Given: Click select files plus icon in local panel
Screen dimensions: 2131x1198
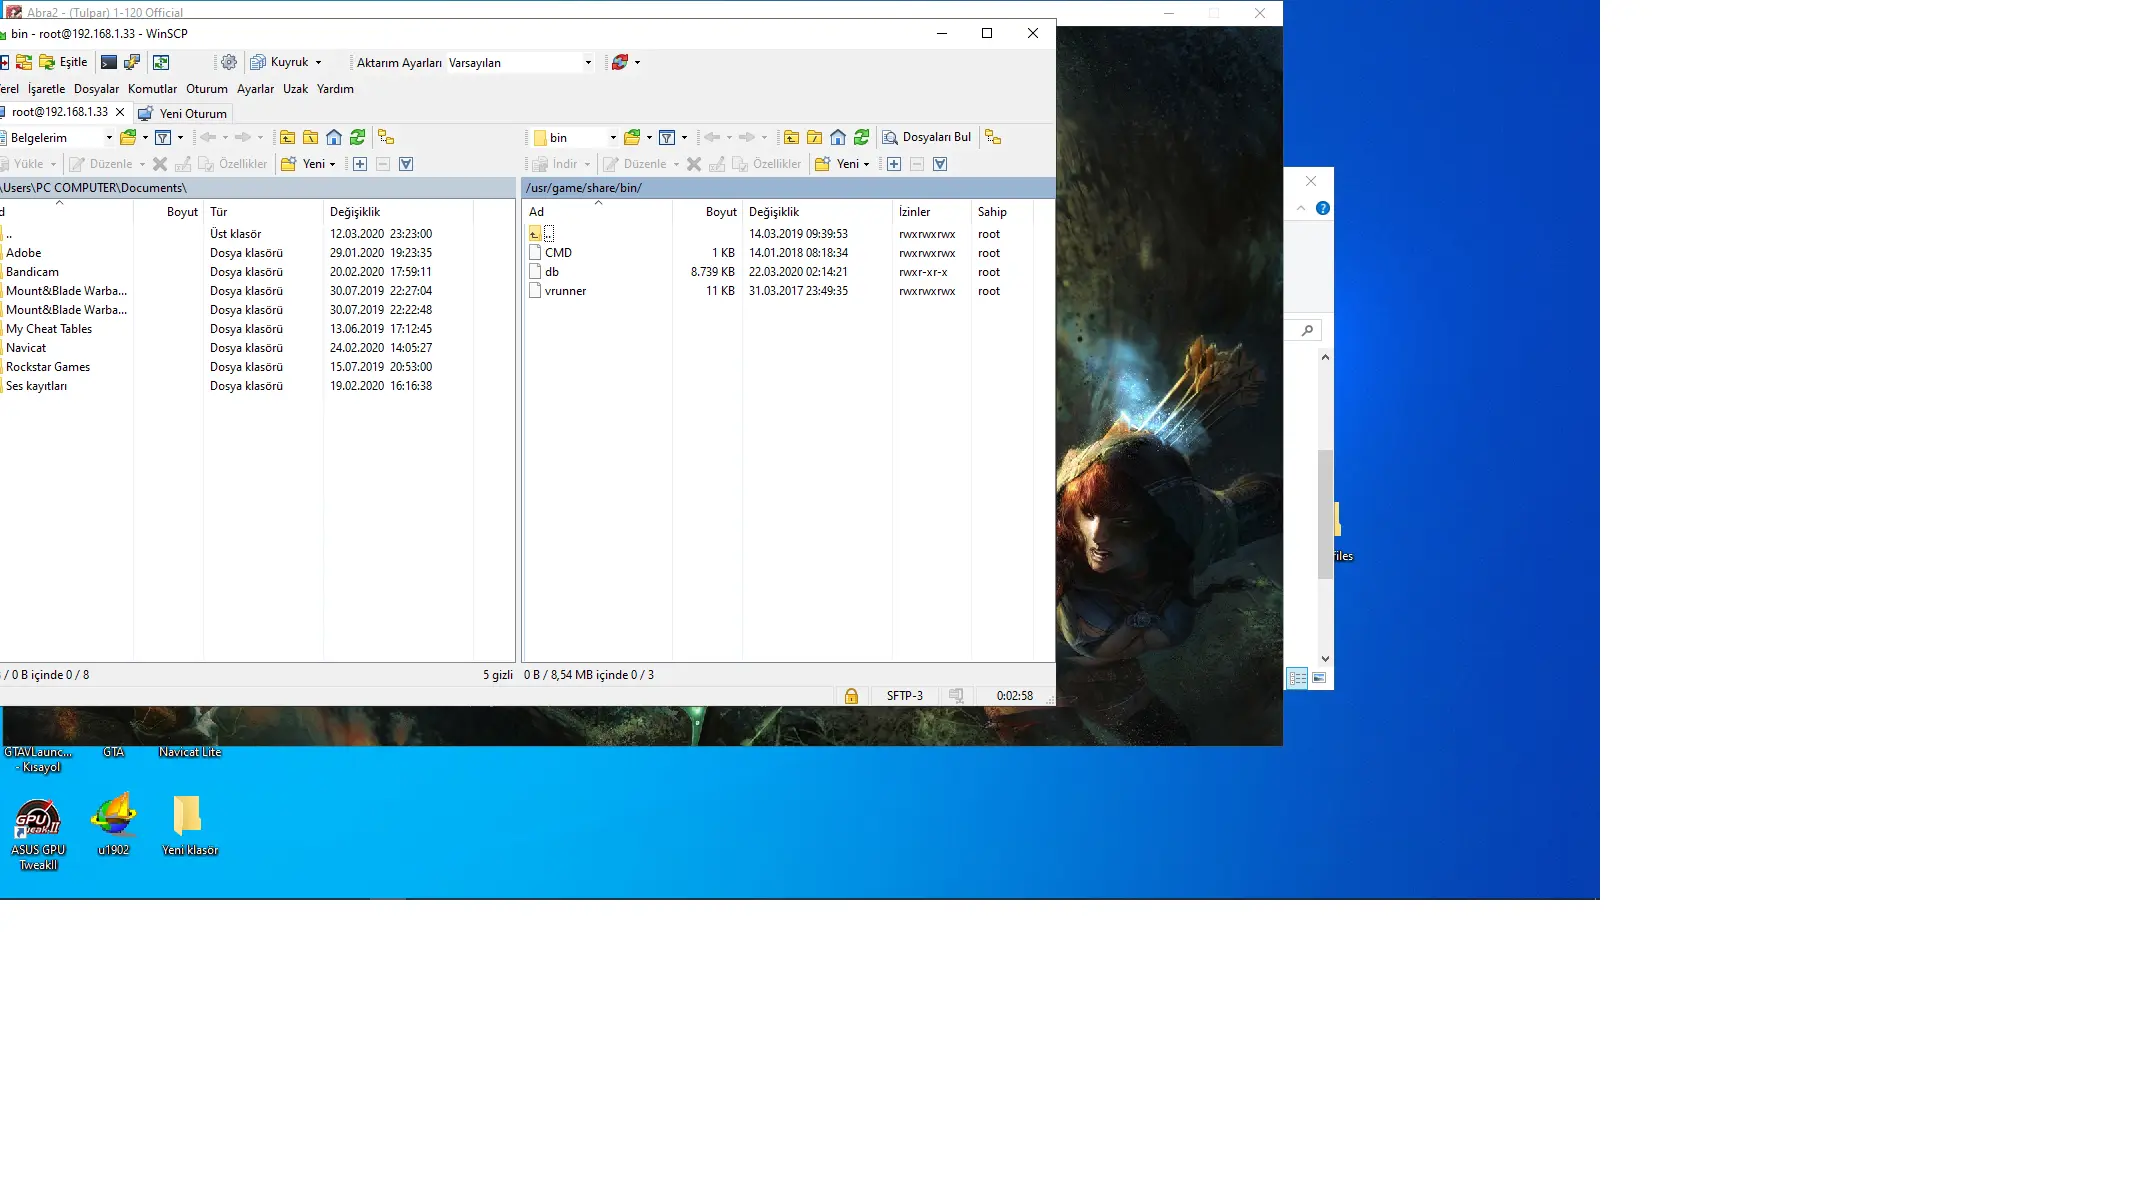Looking at the screenshot, I should click(x=360, y=164).
